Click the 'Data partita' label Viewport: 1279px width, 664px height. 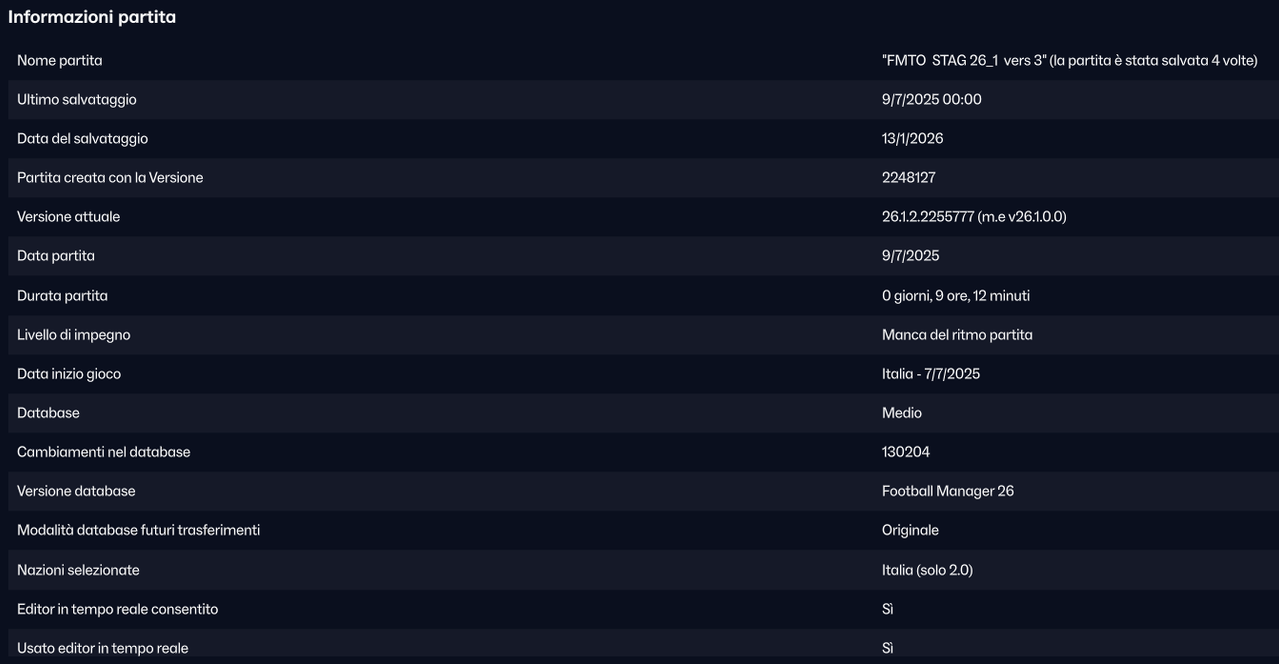pyautogui.click(x=56, y=256)
